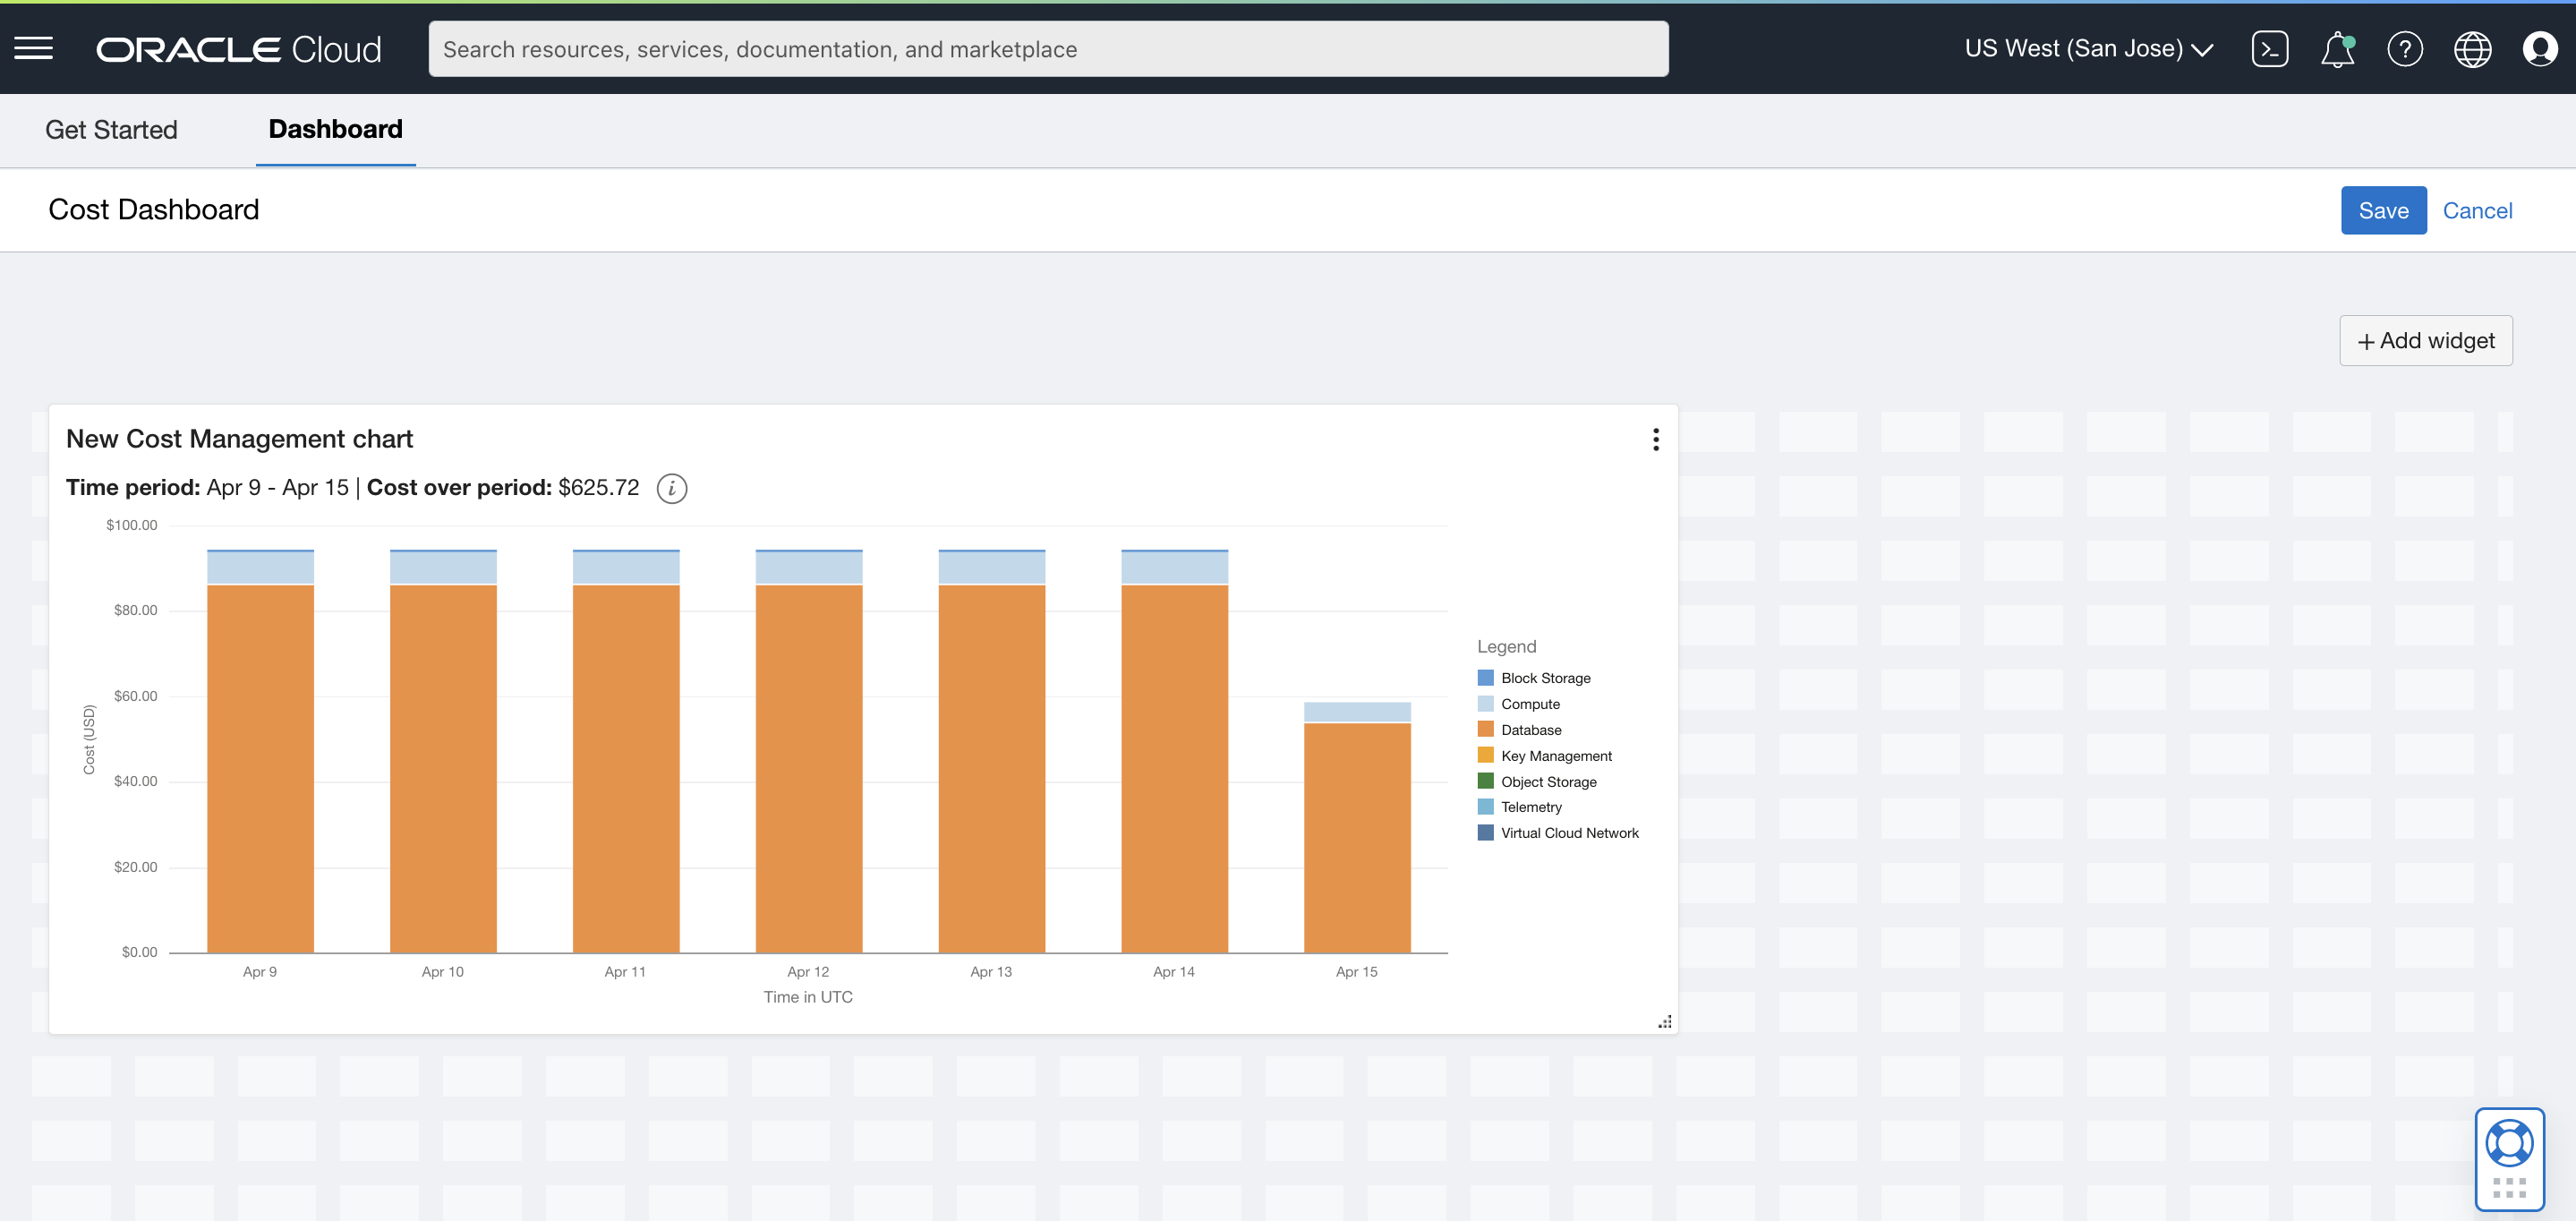This screenshot has width=2576, height=1221.
Task: Open the chart widget three-dot menu
Action: pos(1655,439)
